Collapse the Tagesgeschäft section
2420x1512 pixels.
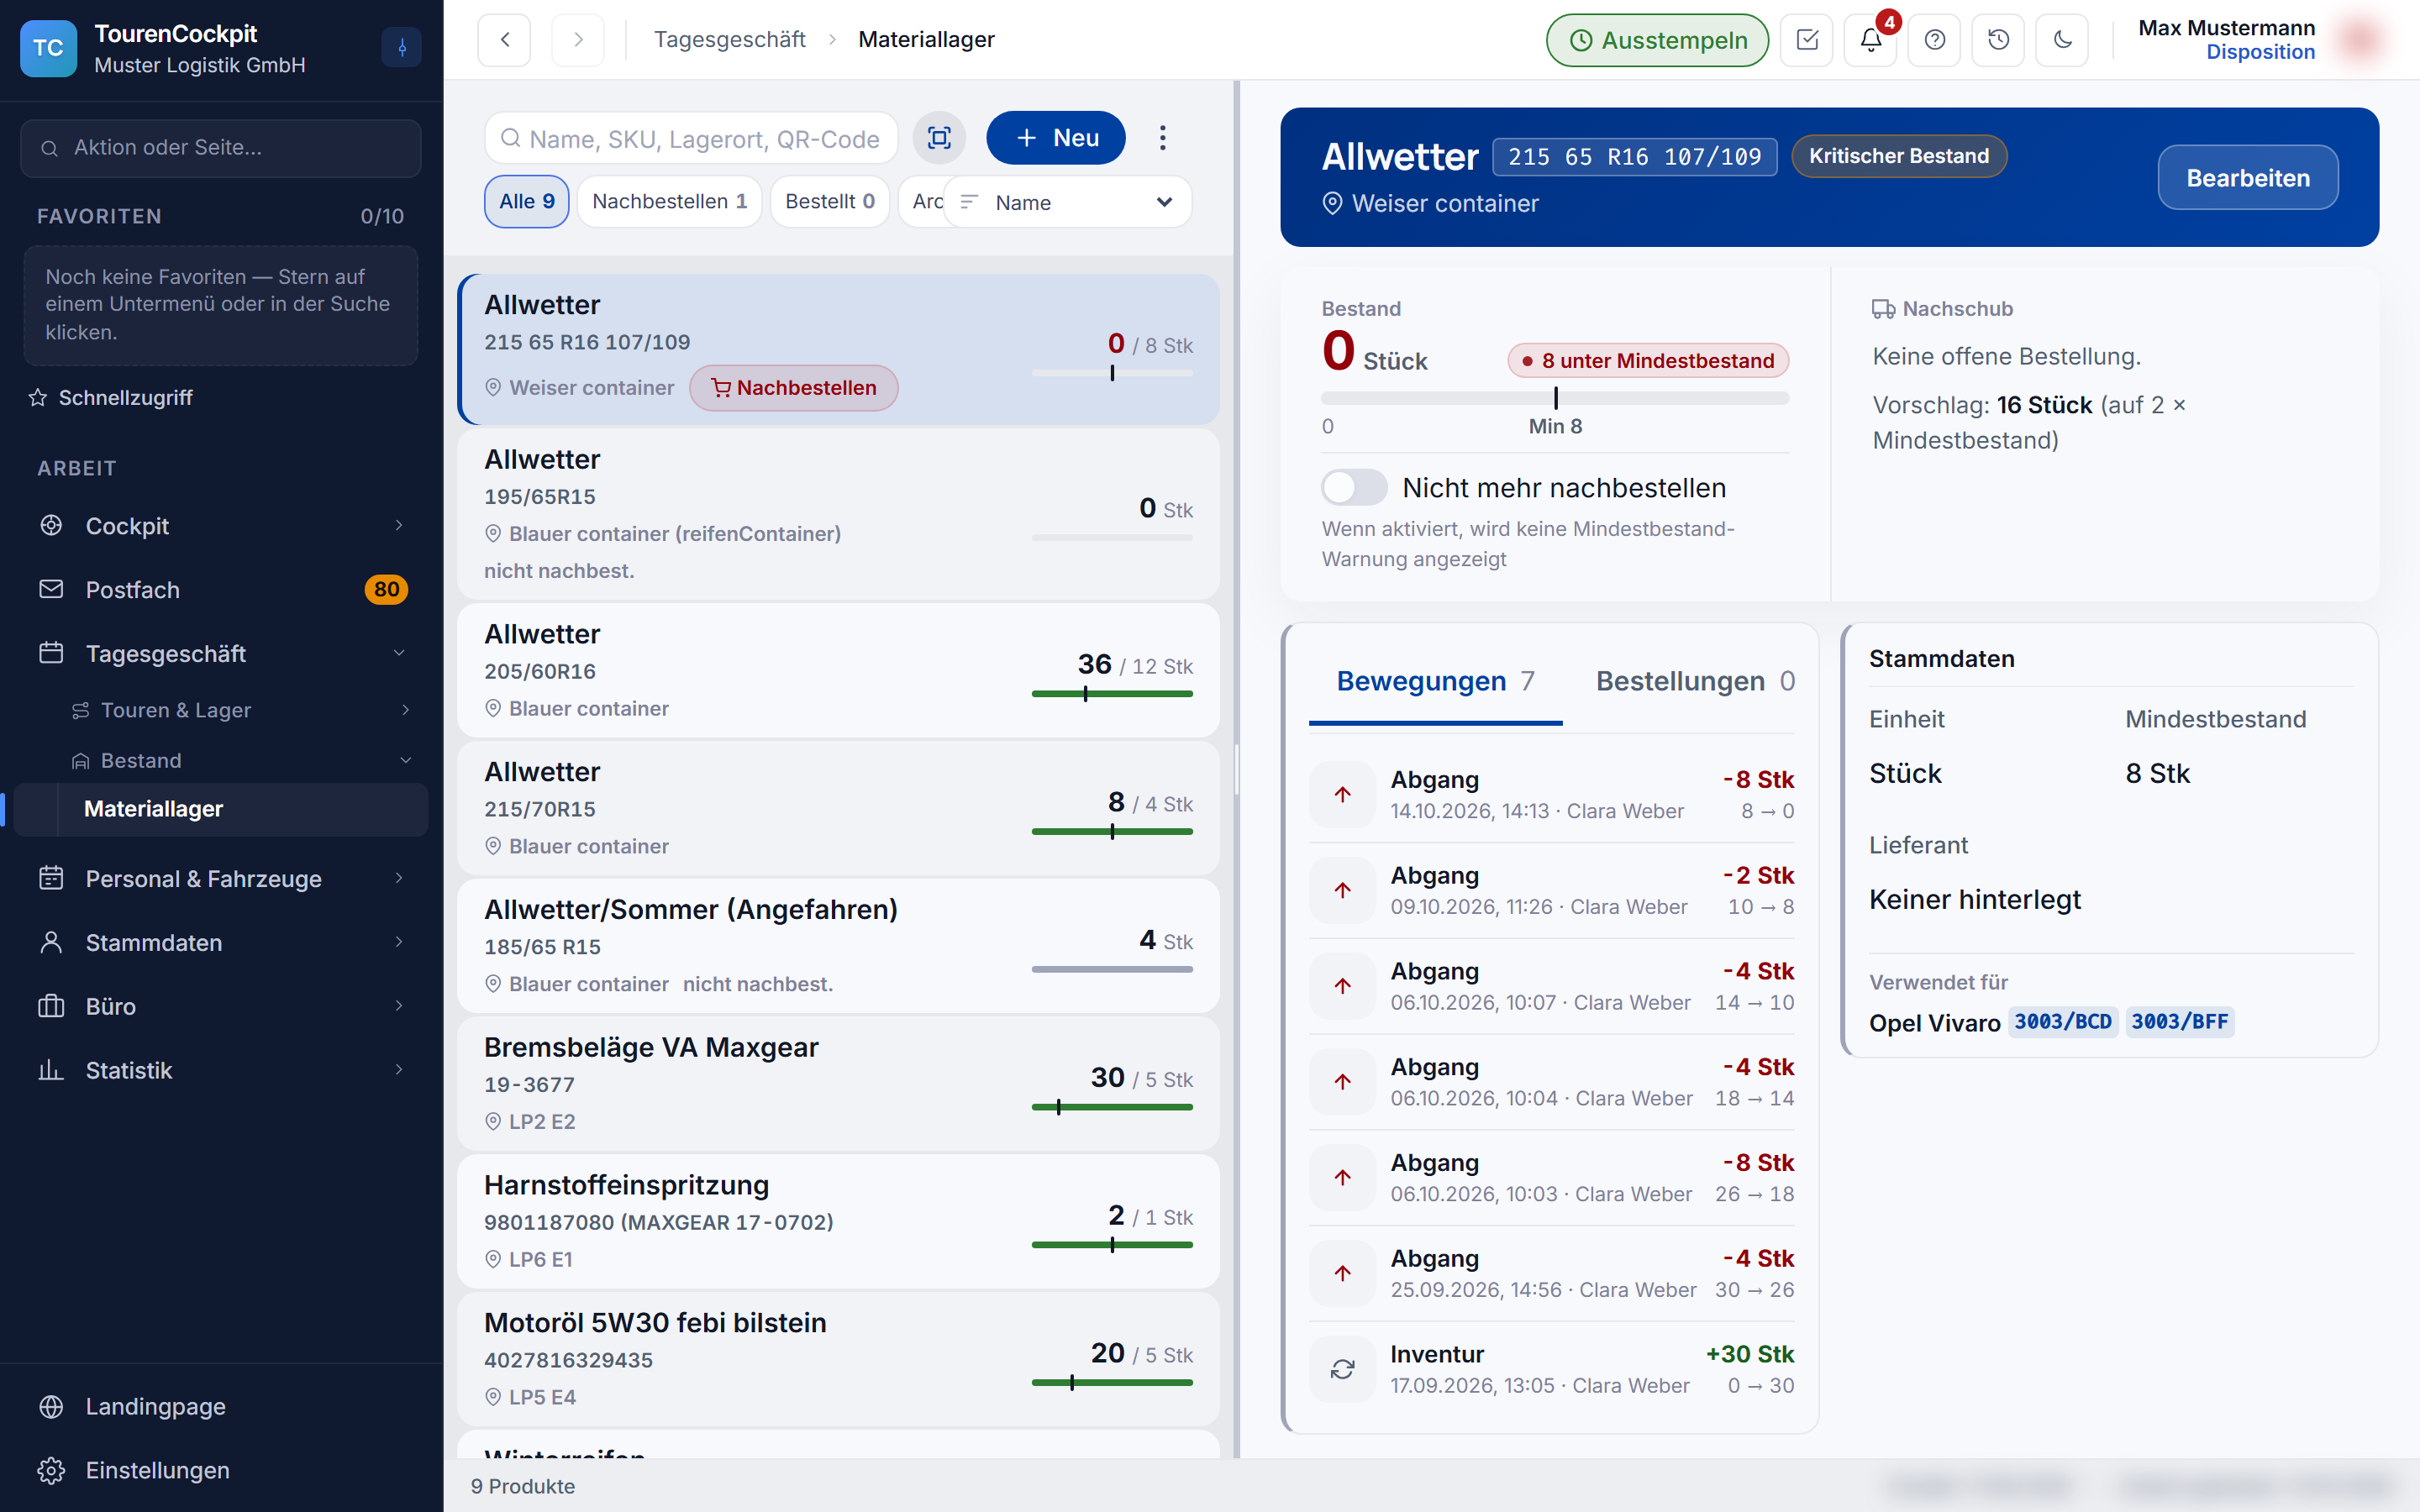[x=399, y=654]
